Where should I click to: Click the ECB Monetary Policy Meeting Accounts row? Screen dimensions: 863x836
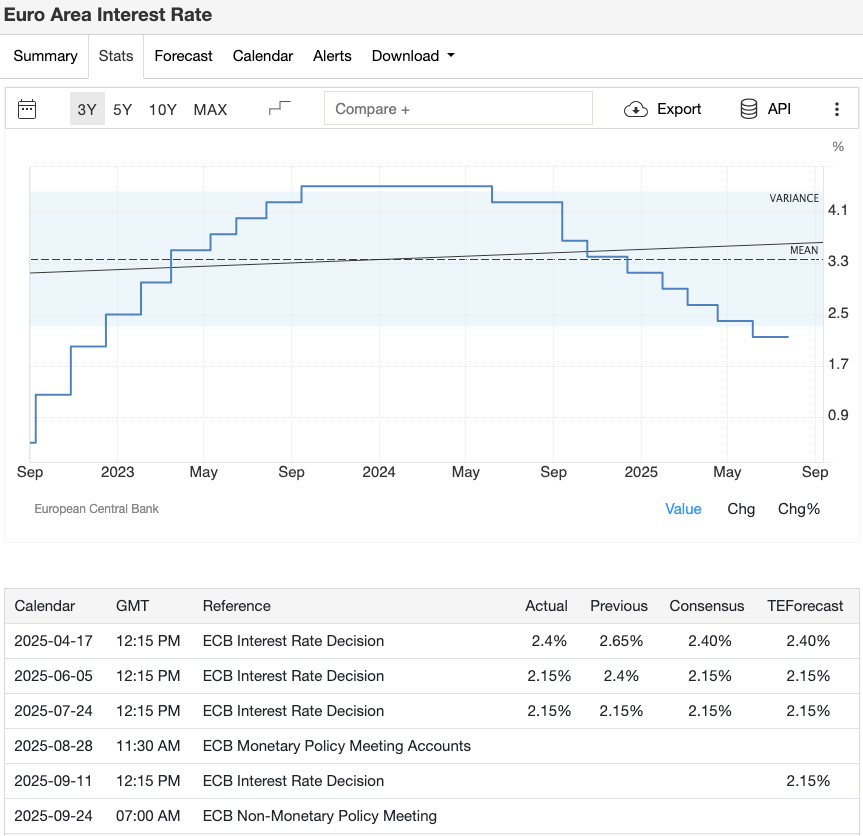coord(430,746)
